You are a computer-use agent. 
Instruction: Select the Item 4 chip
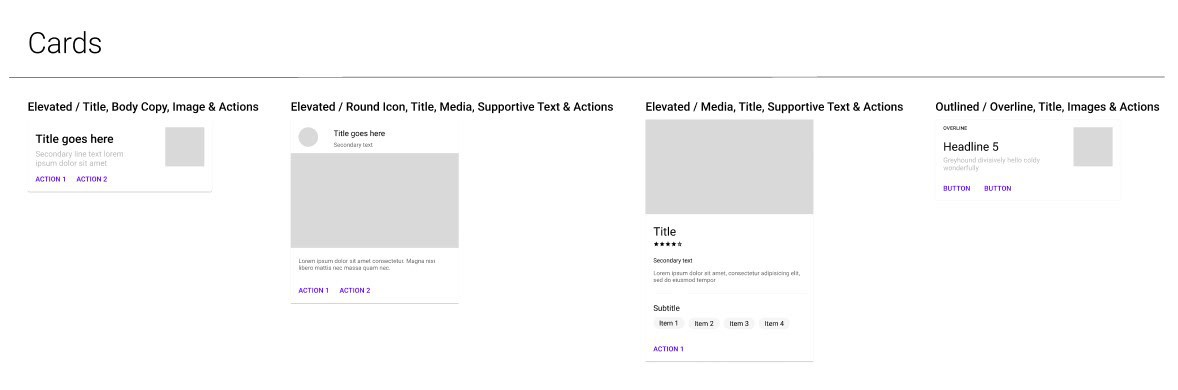coord(775,324)
